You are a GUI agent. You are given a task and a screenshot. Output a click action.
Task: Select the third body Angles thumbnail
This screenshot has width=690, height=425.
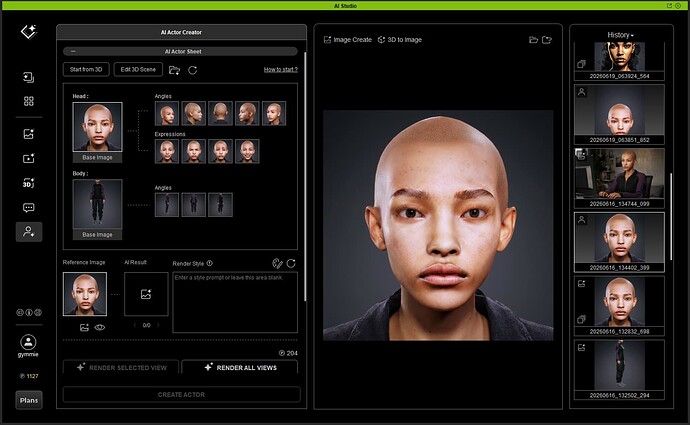(220, 205)
